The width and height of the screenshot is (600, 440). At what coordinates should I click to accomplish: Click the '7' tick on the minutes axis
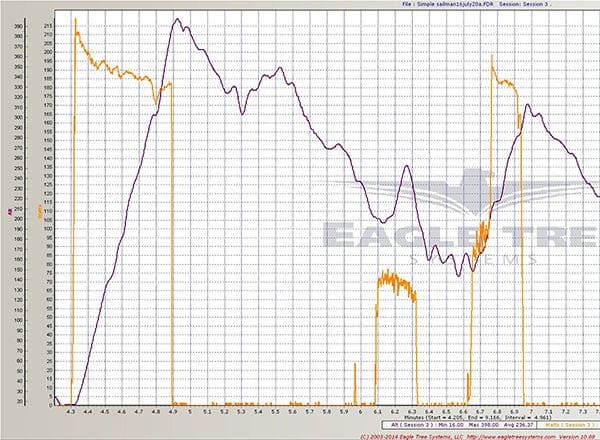coord(531,412)
